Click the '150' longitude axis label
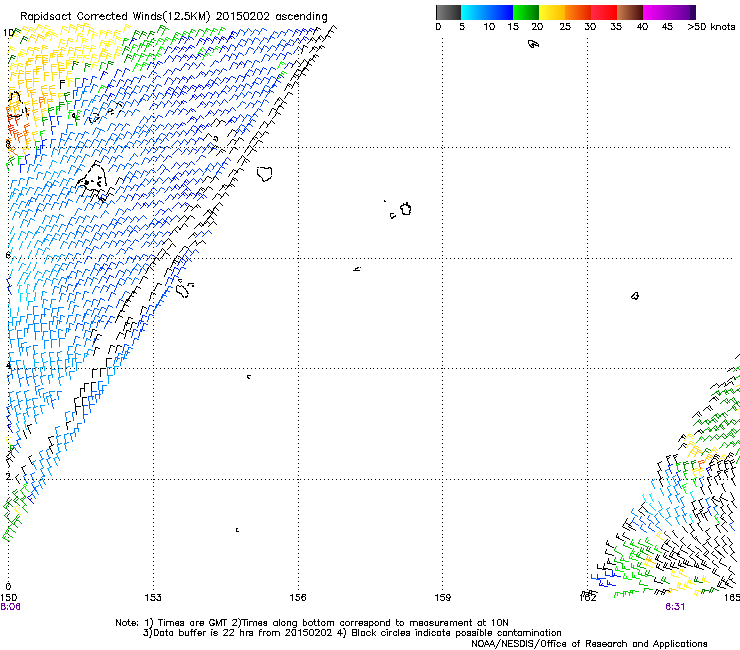The image size is (740, 650). coord(8,598)
